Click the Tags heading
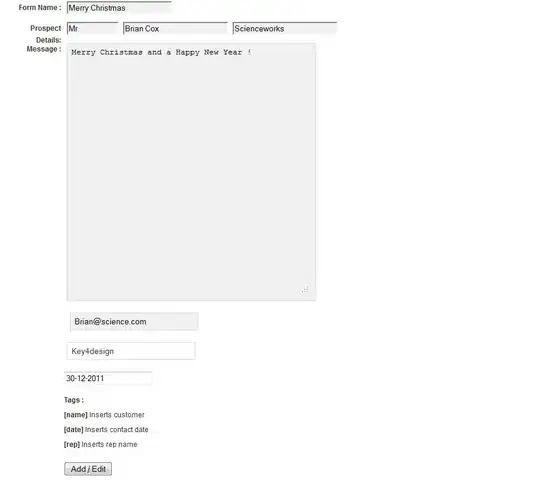 point(74,400)
